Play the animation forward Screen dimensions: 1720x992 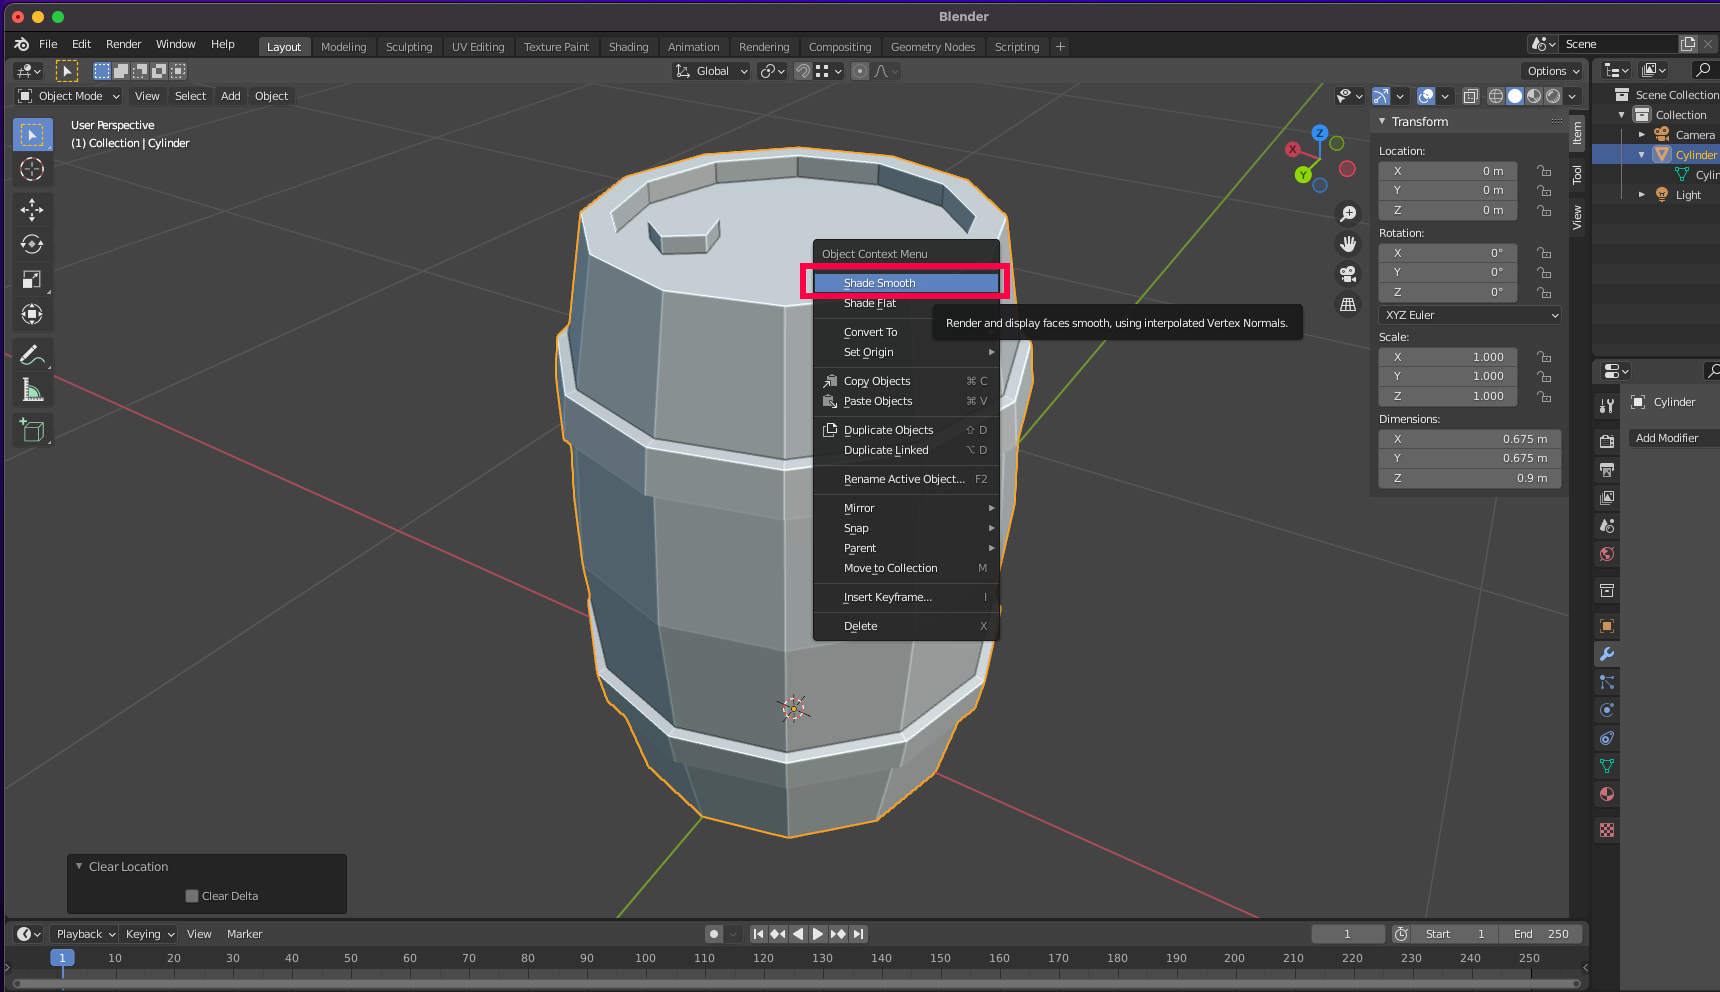point(818,934)
